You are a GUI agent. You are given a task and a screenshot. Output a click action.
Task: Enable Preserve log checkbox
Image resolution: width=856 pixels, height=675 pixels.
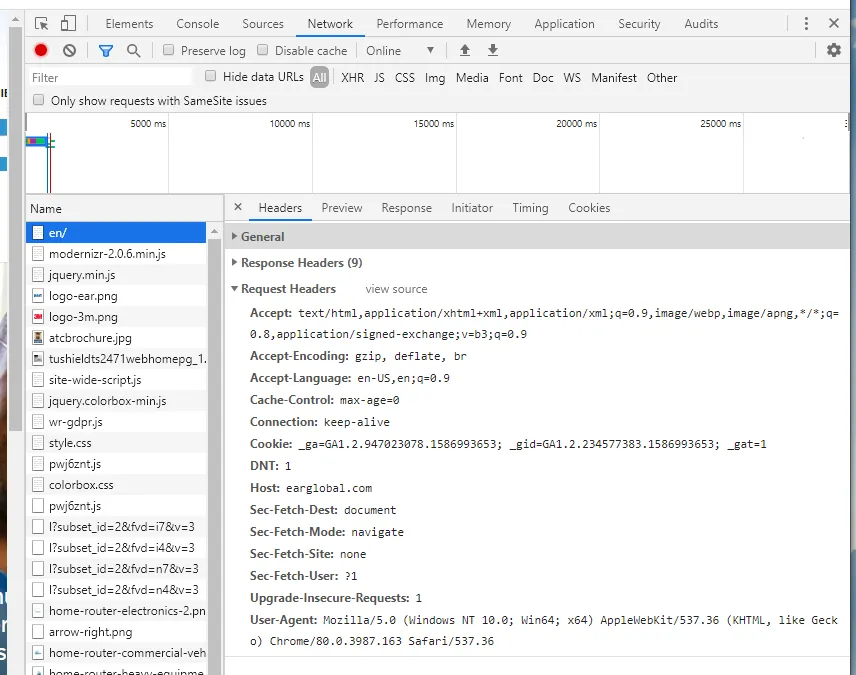click(x=169, y=50)
